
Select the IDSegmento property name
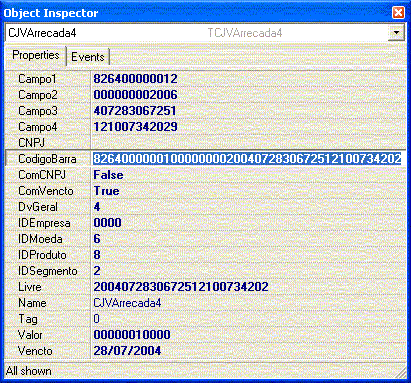point(48,271)
